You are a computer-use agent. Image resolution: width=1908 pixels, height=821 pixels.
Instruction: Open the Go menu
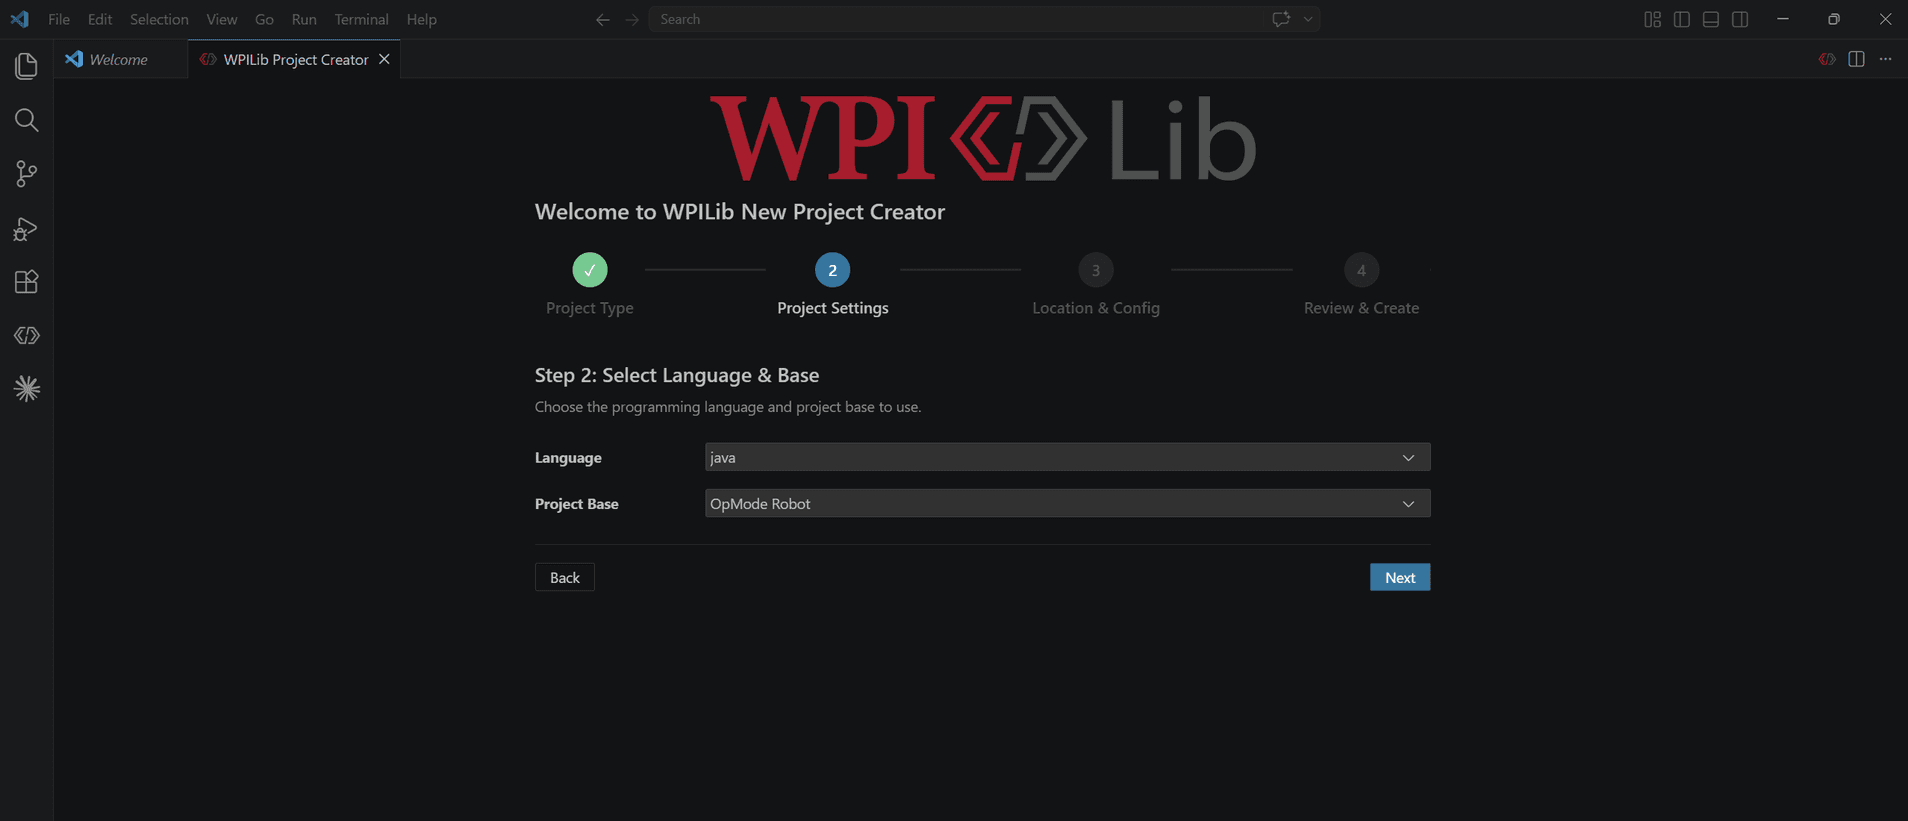pyautogui.click(x=264, y=19)
